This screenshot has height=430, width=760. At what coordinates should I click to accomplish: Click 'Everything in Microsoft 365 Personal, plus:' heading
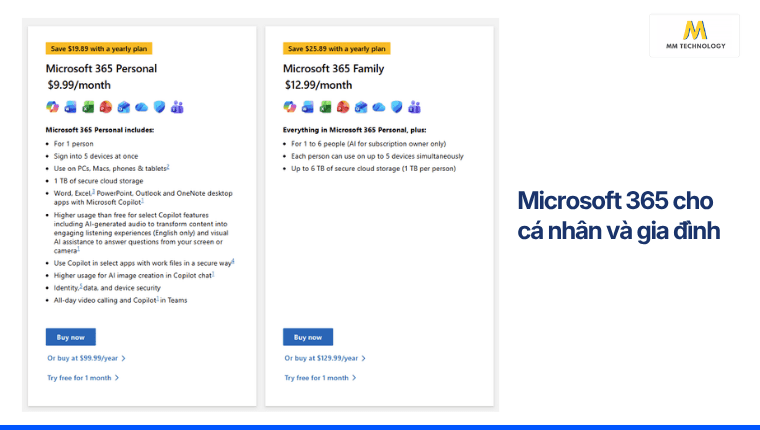point(355,130)
